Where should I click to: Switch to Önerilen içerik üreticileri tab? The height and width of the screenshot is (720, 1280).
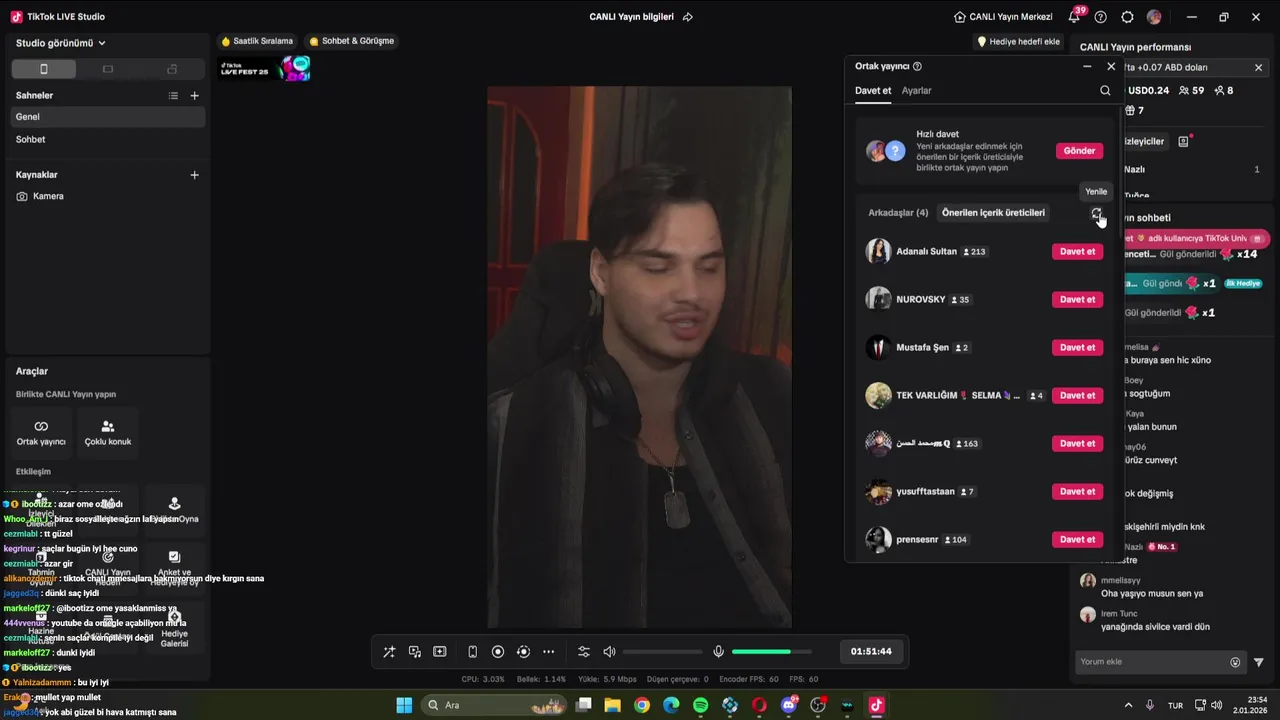click(x=993, y=213)
